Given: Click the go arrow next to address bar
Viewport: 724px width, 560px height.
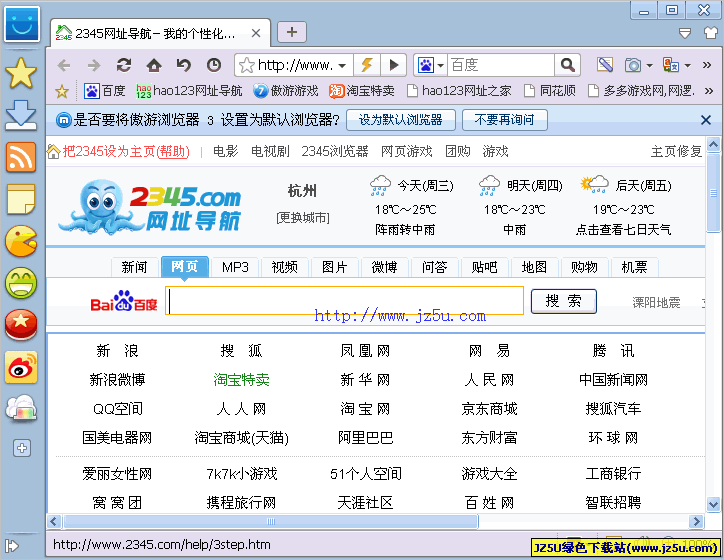Looking at the screenshot, I should tap(393, 65).
